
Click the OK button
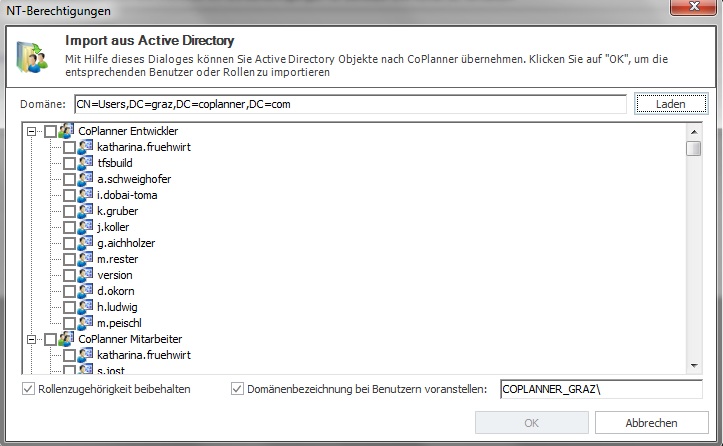point(532,423)
